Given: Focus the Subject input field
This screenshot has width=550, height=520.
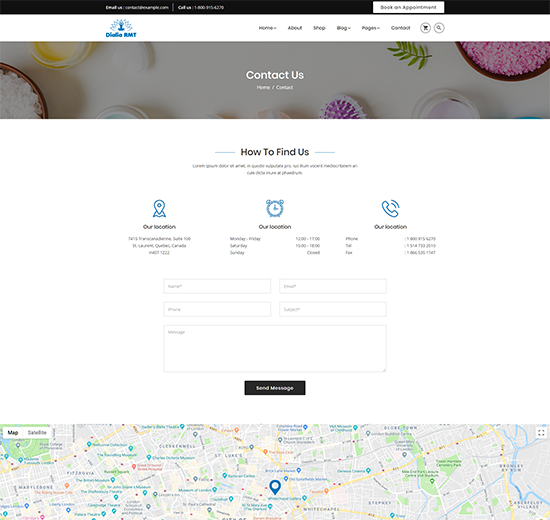Looking at the screenshot, I should click(333, 309).
